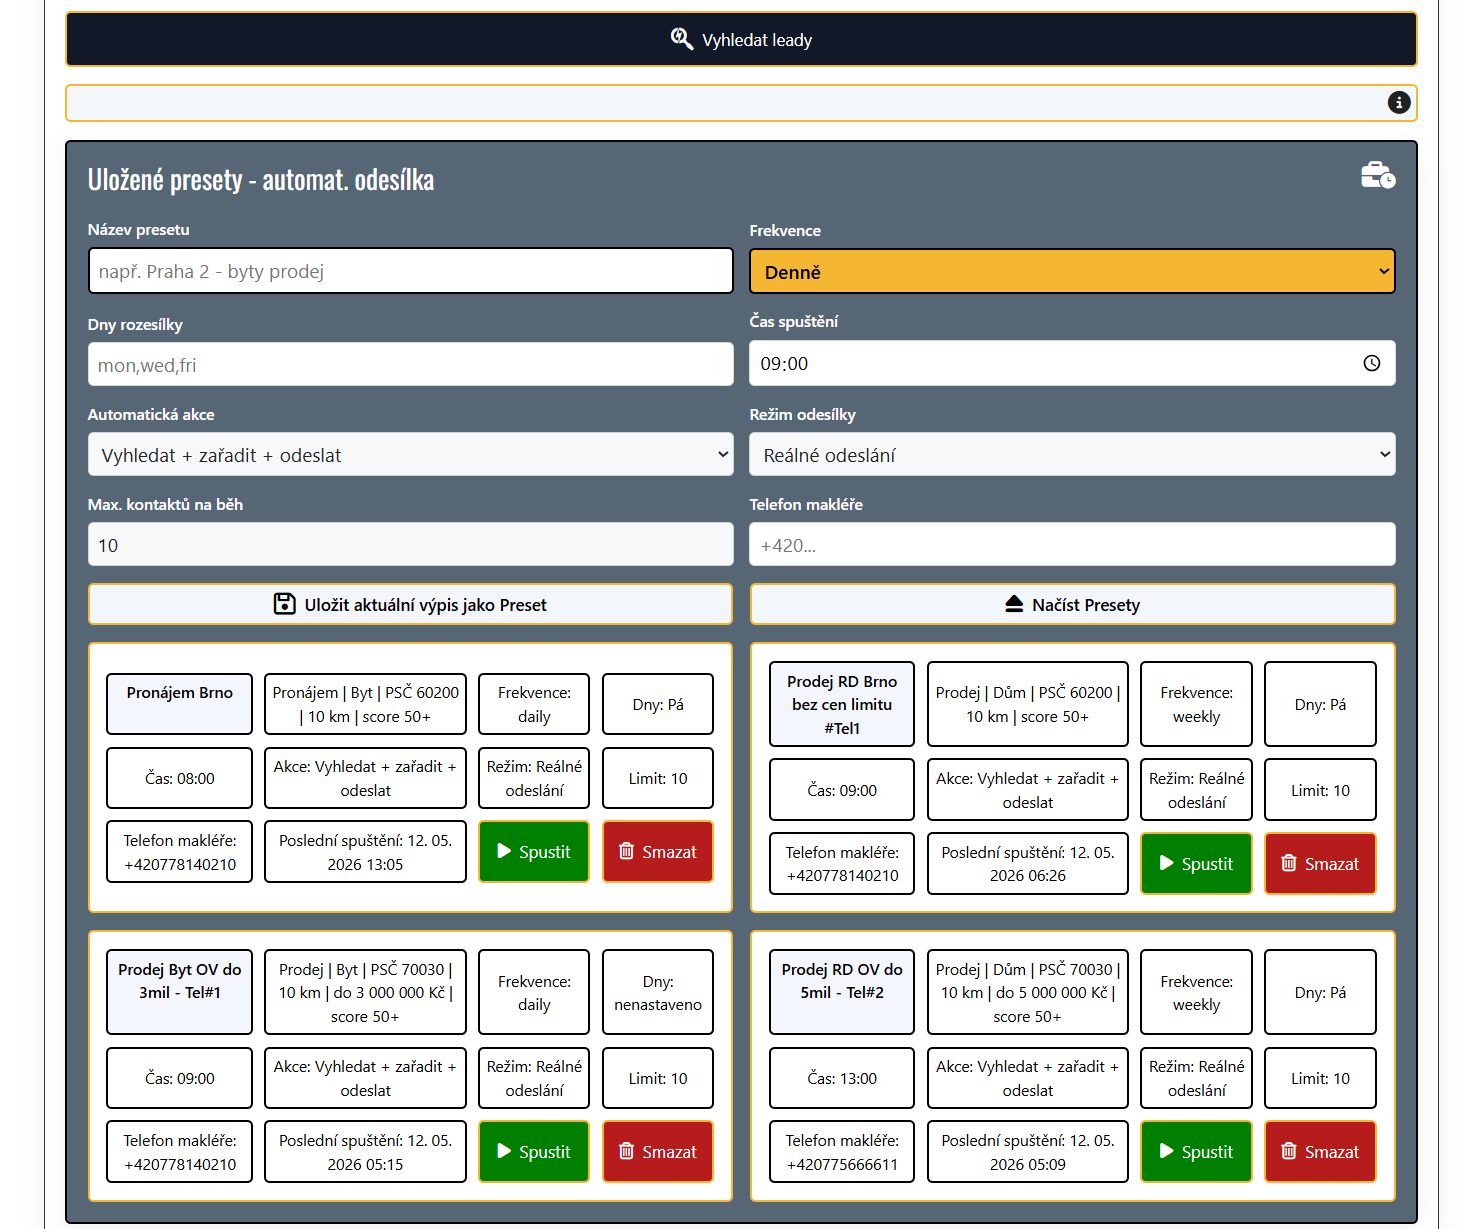Click the Načíst Presety button
1483x1229 pixels.
(1072, 604)
